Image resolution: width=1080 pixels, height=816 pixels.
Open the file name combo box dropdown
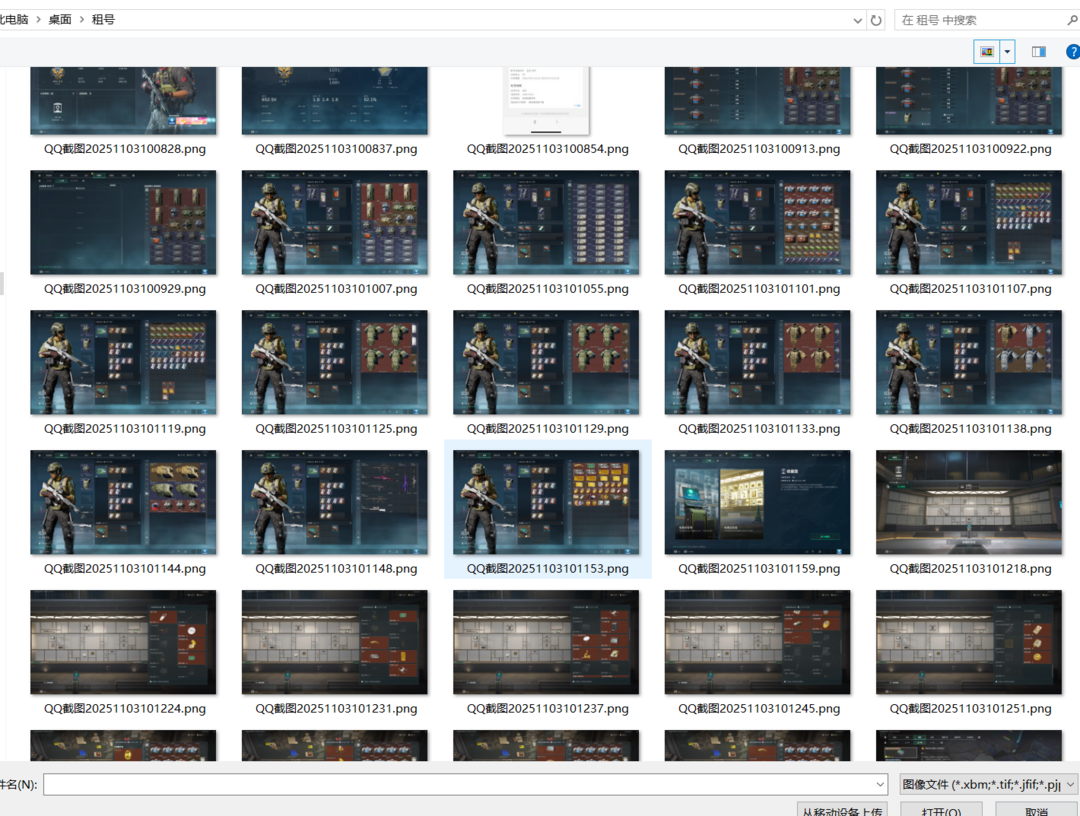pyautogui.click(x=880, y=785)
